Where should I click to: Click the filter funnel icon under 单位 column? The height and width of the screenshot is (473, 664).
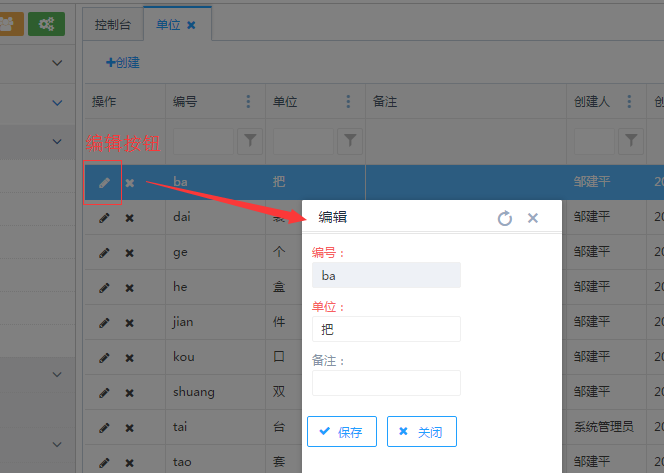pyautogui.click(x=350, y=142)
